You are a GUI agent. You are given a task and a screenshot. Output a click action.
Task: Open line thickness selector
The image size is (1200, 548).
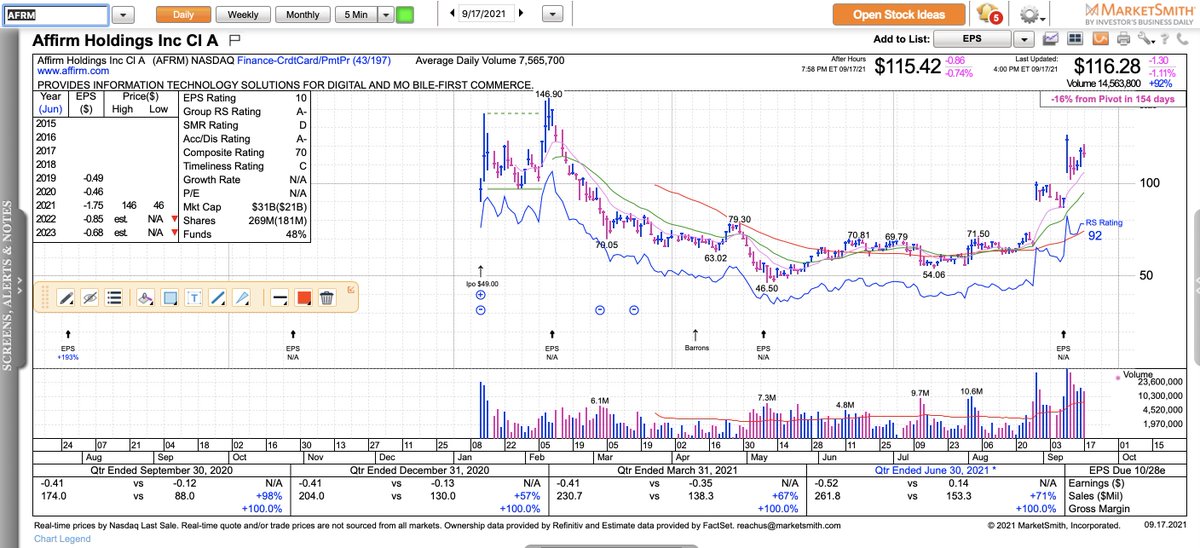coord(279,297)
